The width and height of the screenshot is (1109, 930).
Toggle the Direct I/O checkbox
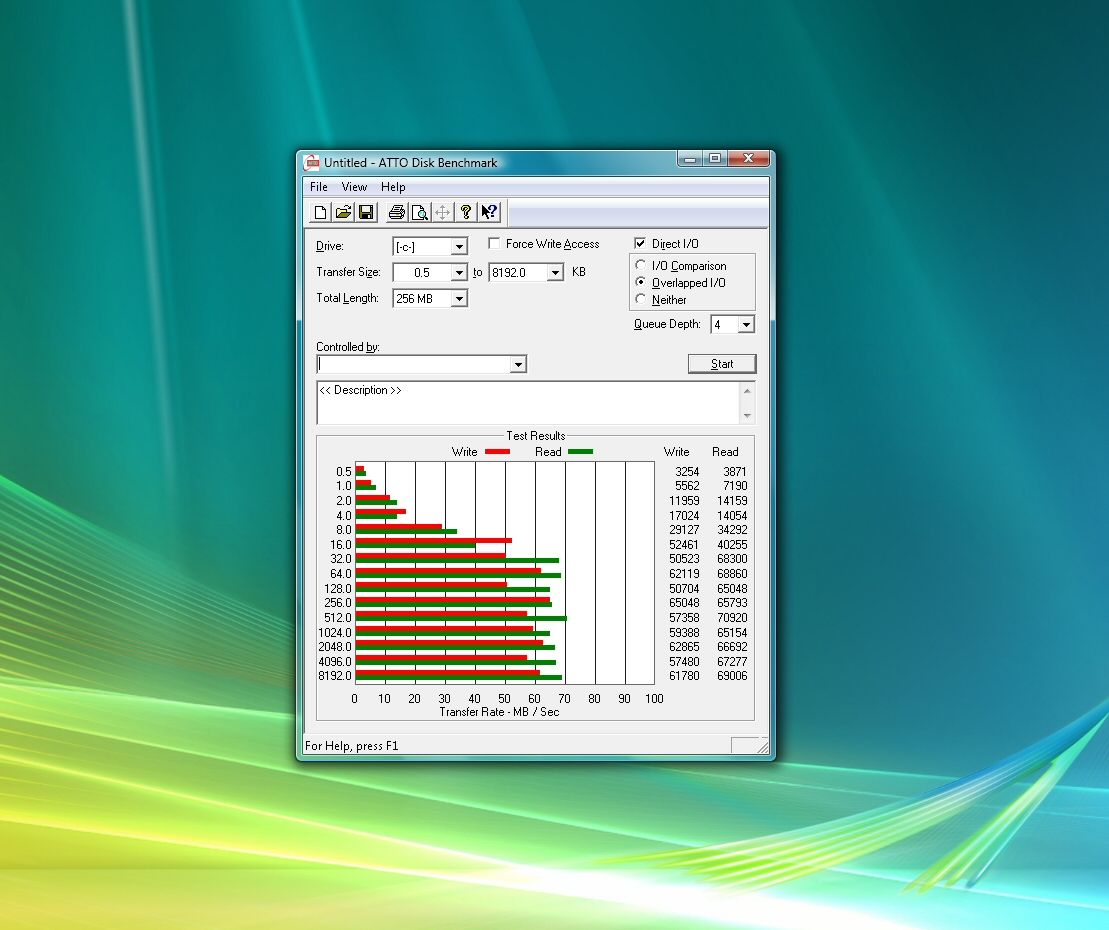[x=640, y=243]
